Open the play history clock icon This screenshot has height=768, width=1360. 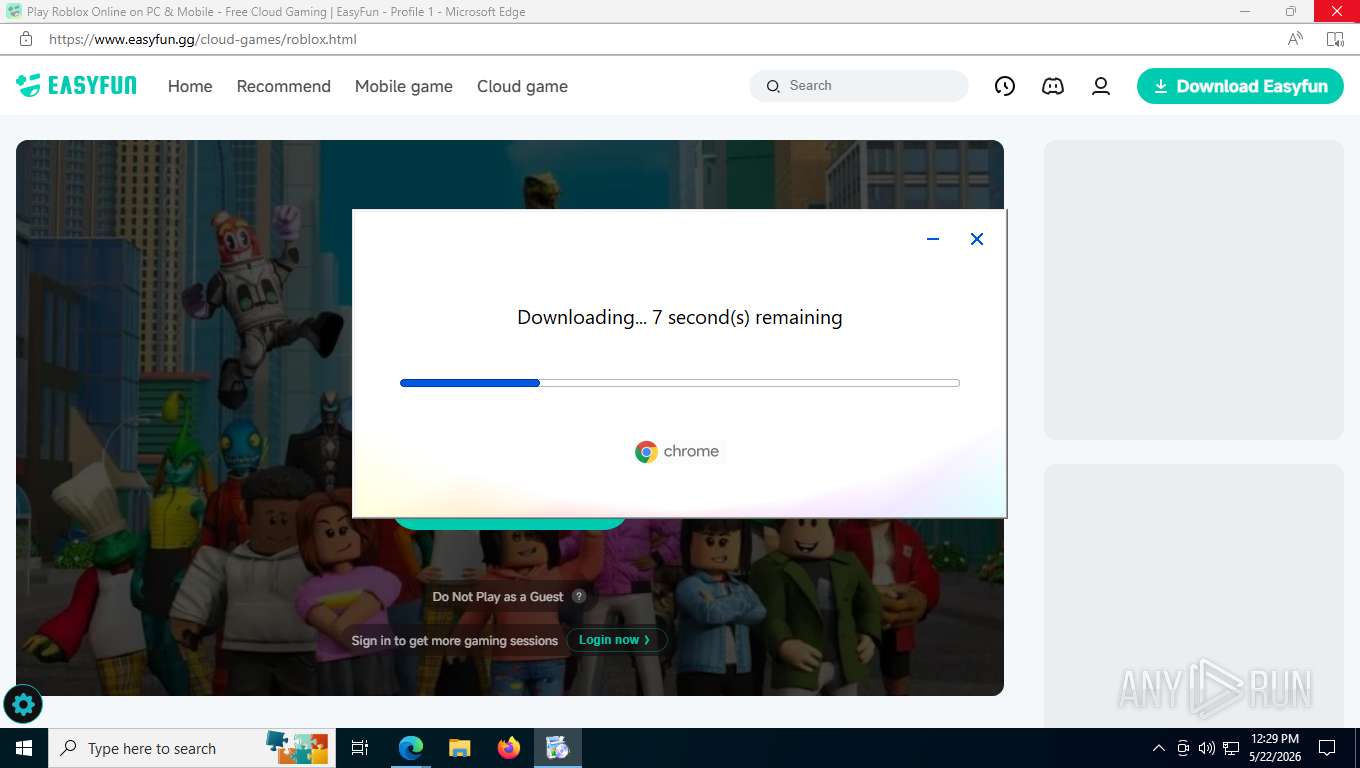(x=1005, y=86)
